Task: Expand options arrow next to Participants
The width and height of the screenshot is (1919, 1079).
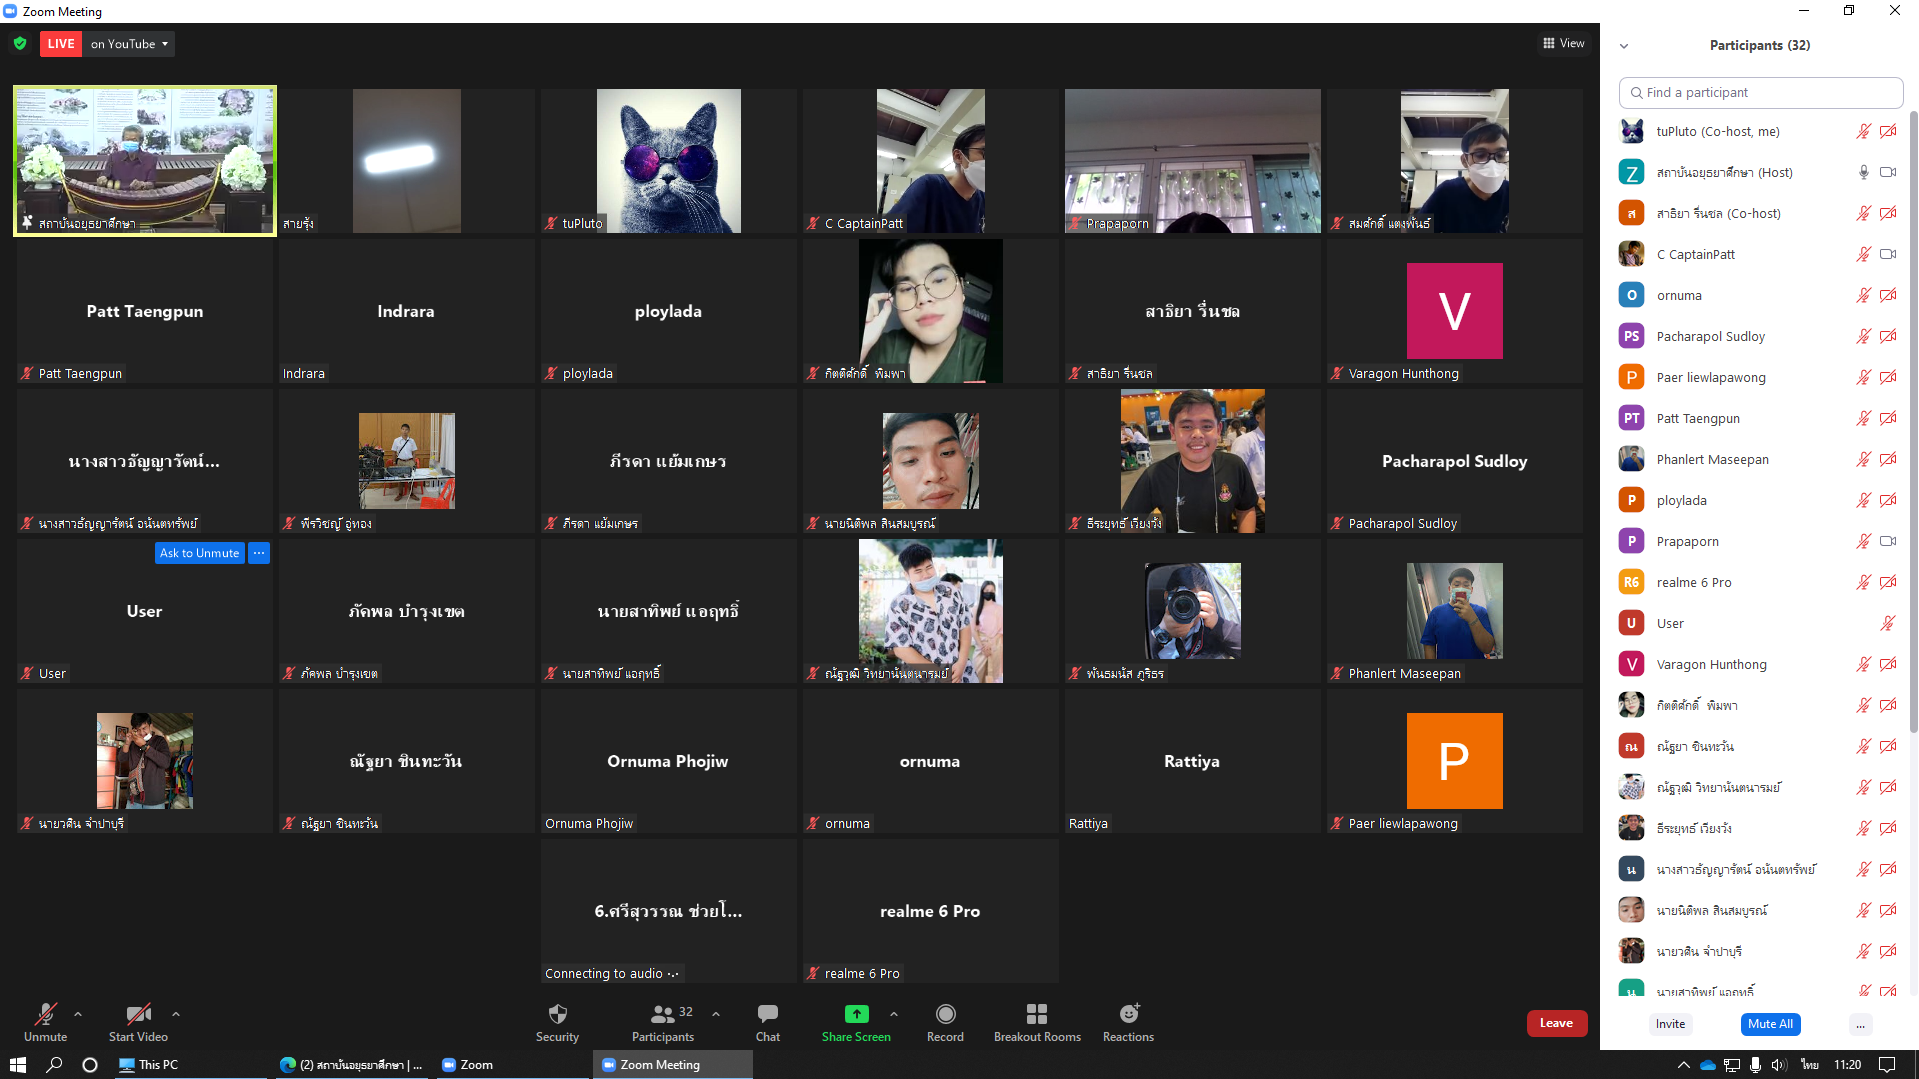Action: click(716, 1014)
